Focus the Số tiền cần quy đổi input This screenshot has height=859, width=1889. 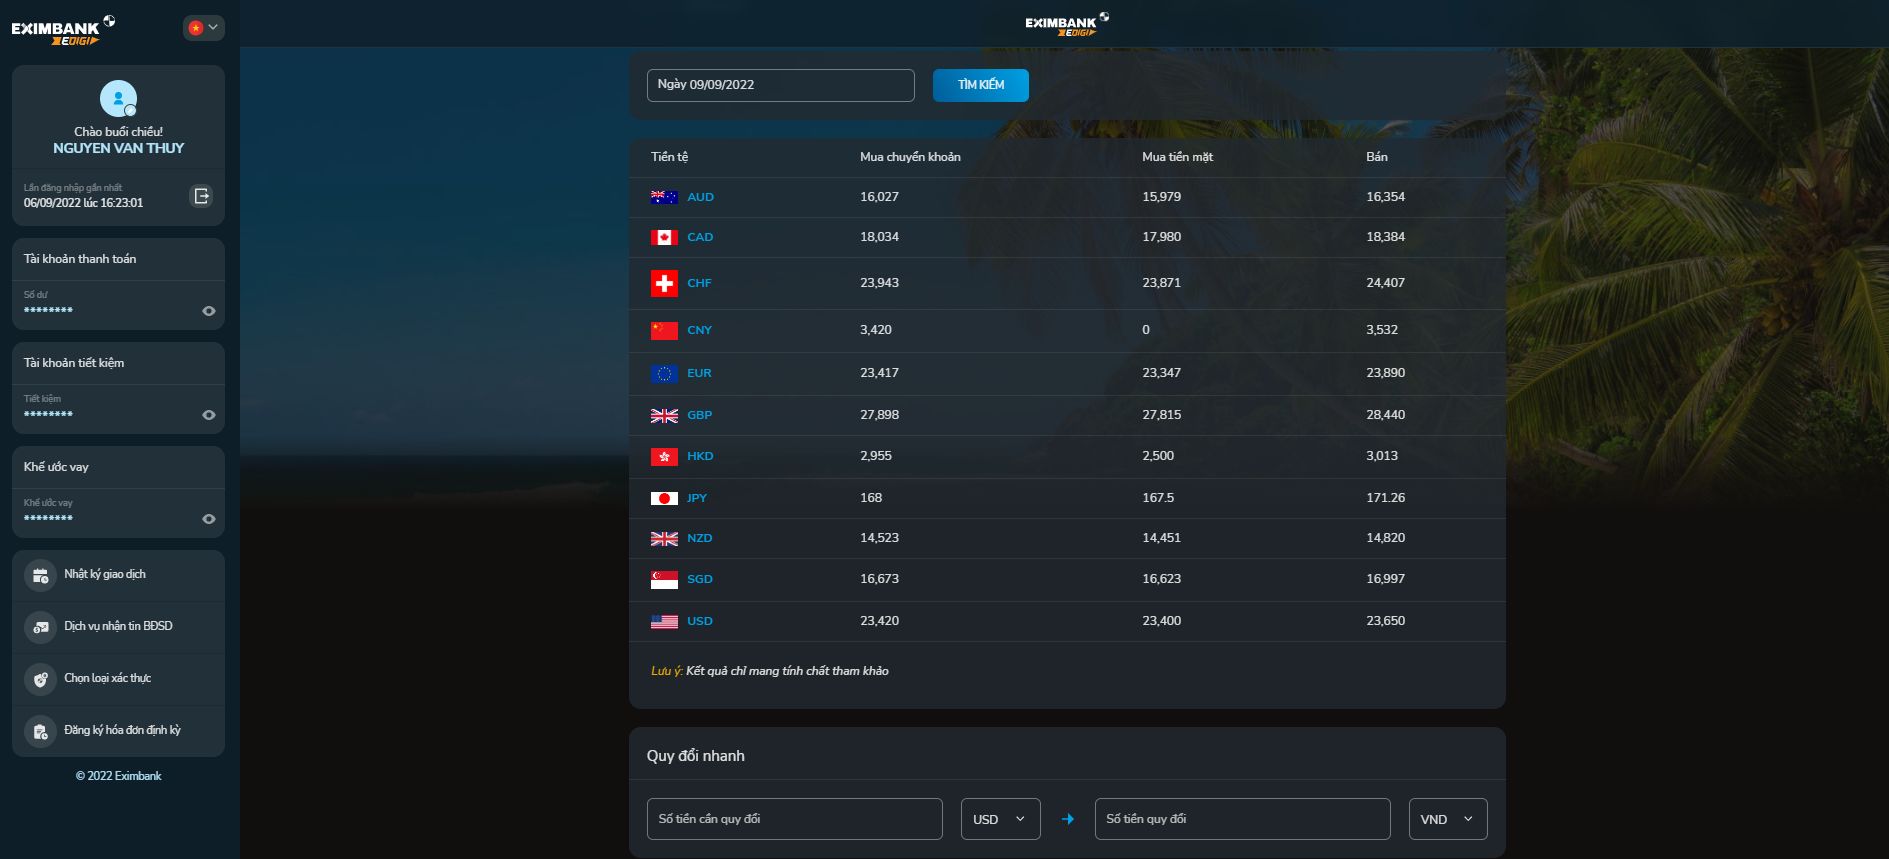click(x=794, y=819)
